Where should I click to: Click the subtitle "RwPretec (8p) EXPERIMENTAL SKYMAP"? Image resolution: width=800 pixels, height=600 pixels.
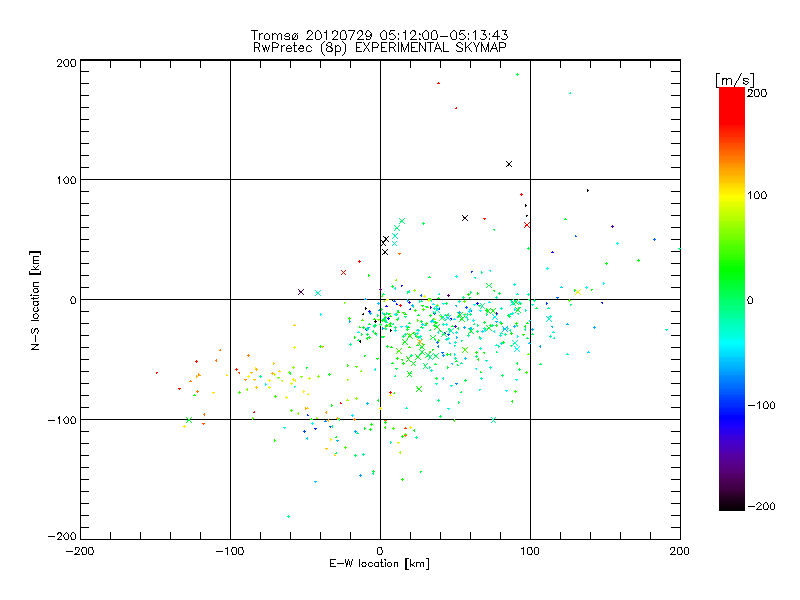(380, 48)
